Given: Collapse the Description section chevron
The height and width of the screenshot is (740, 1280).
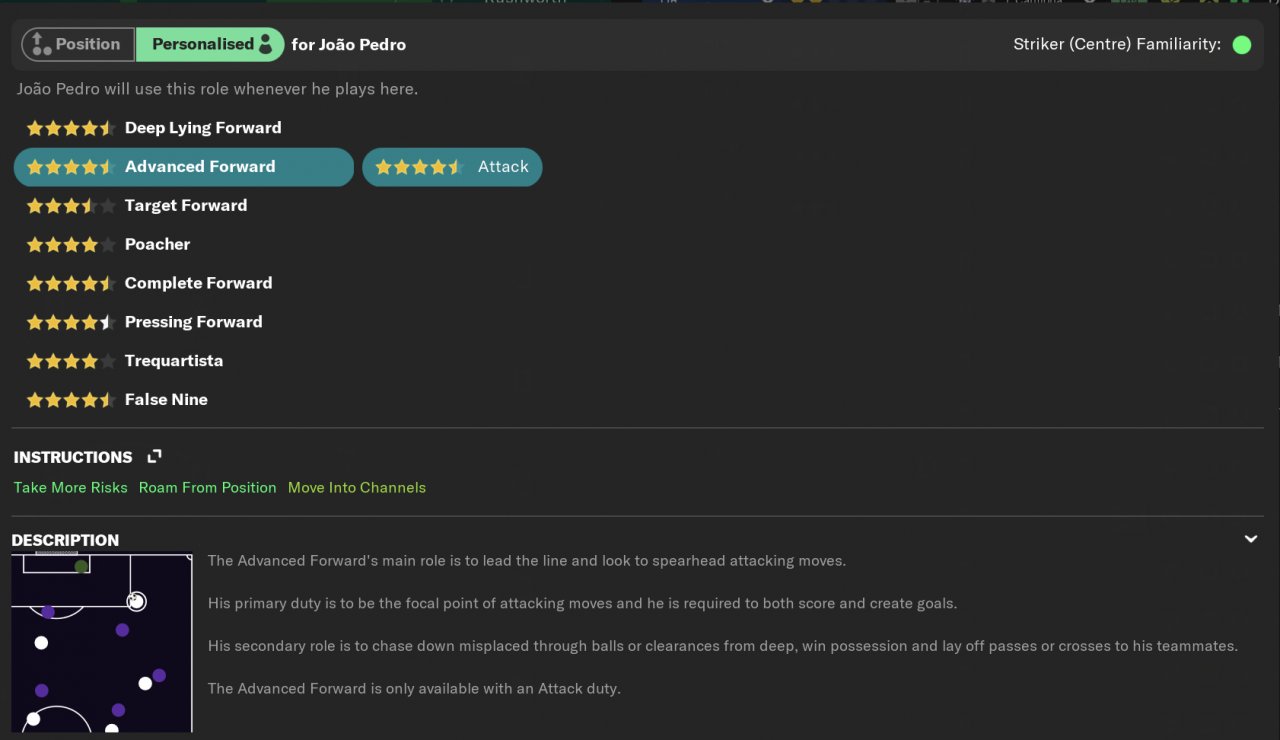Looking at the screenshot, I should point(1250,539).
